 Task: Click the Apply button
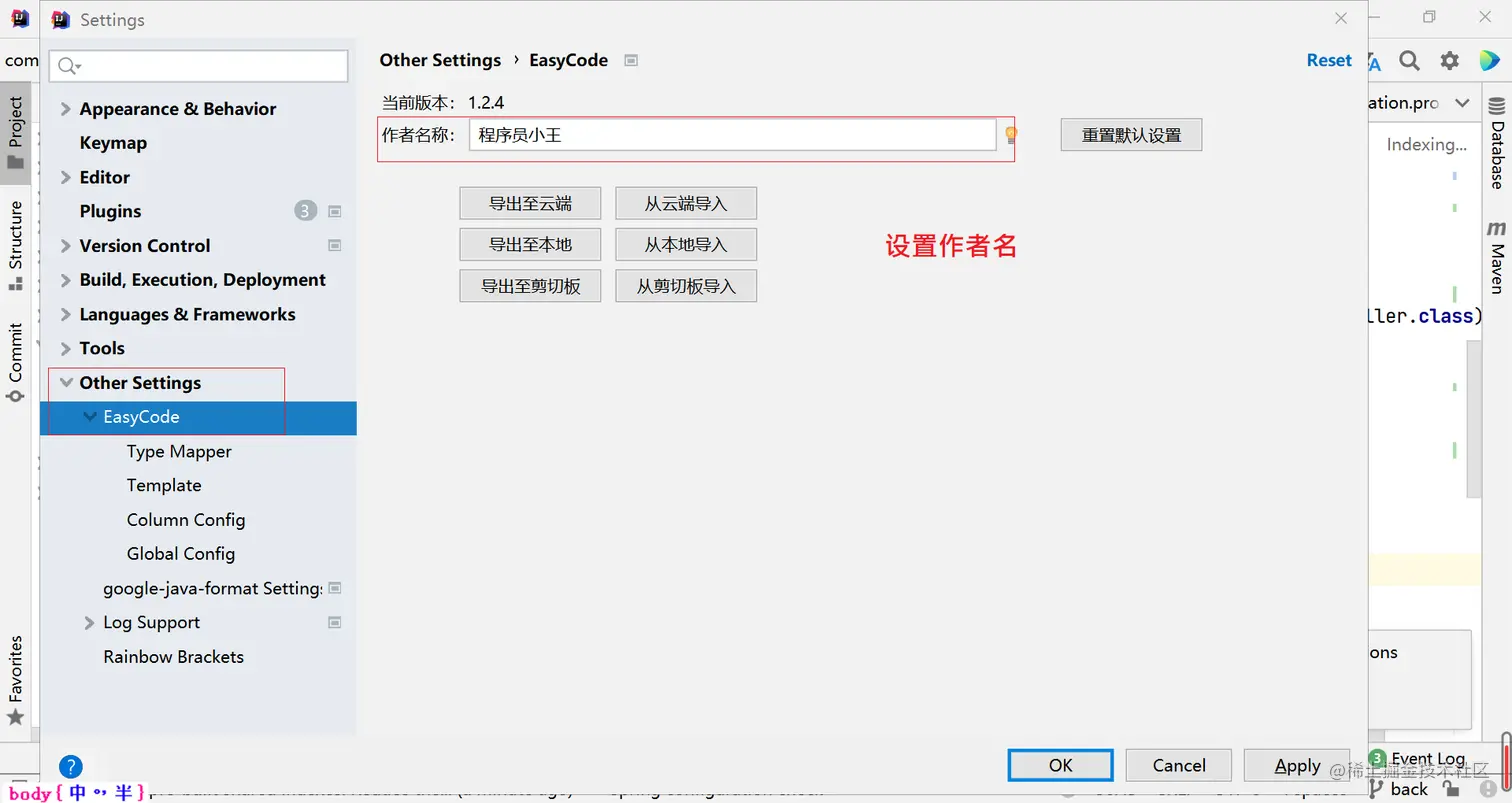(x=1297, y=765)
